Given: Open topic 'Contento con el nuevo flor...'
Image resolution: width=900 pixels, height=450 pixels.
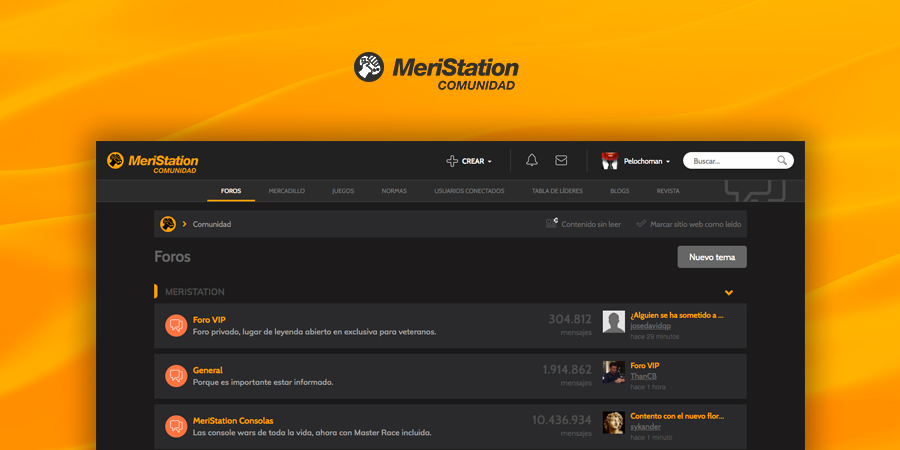Looking at the screenshot, I should click(677, 416).
